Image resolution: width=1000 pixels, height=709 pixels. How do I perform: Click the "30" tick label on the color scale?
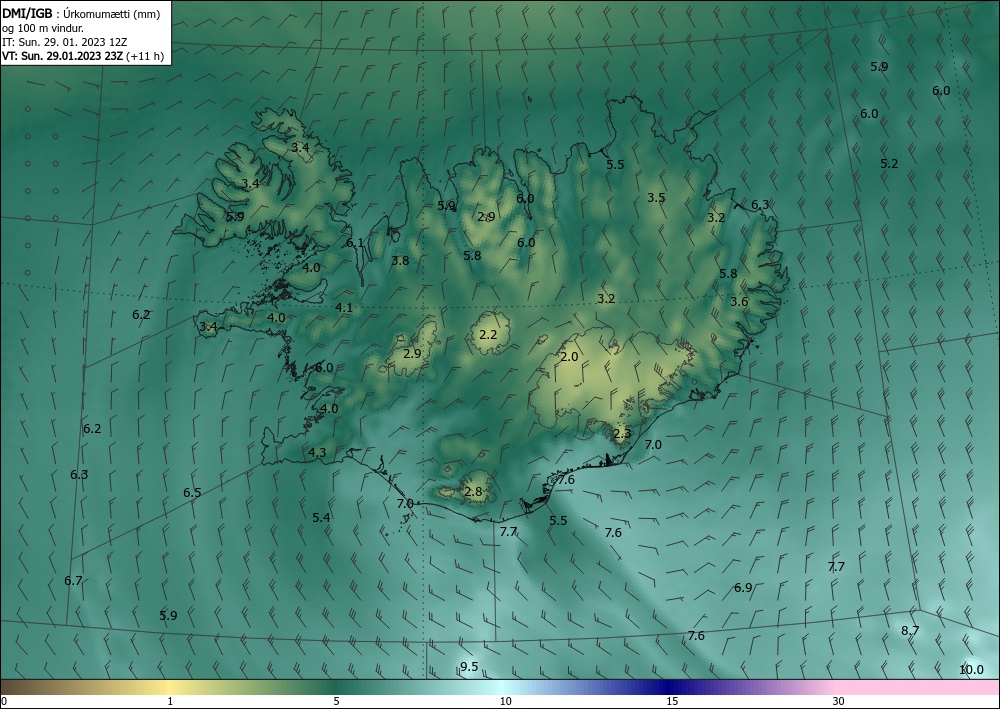pos(838,701)
